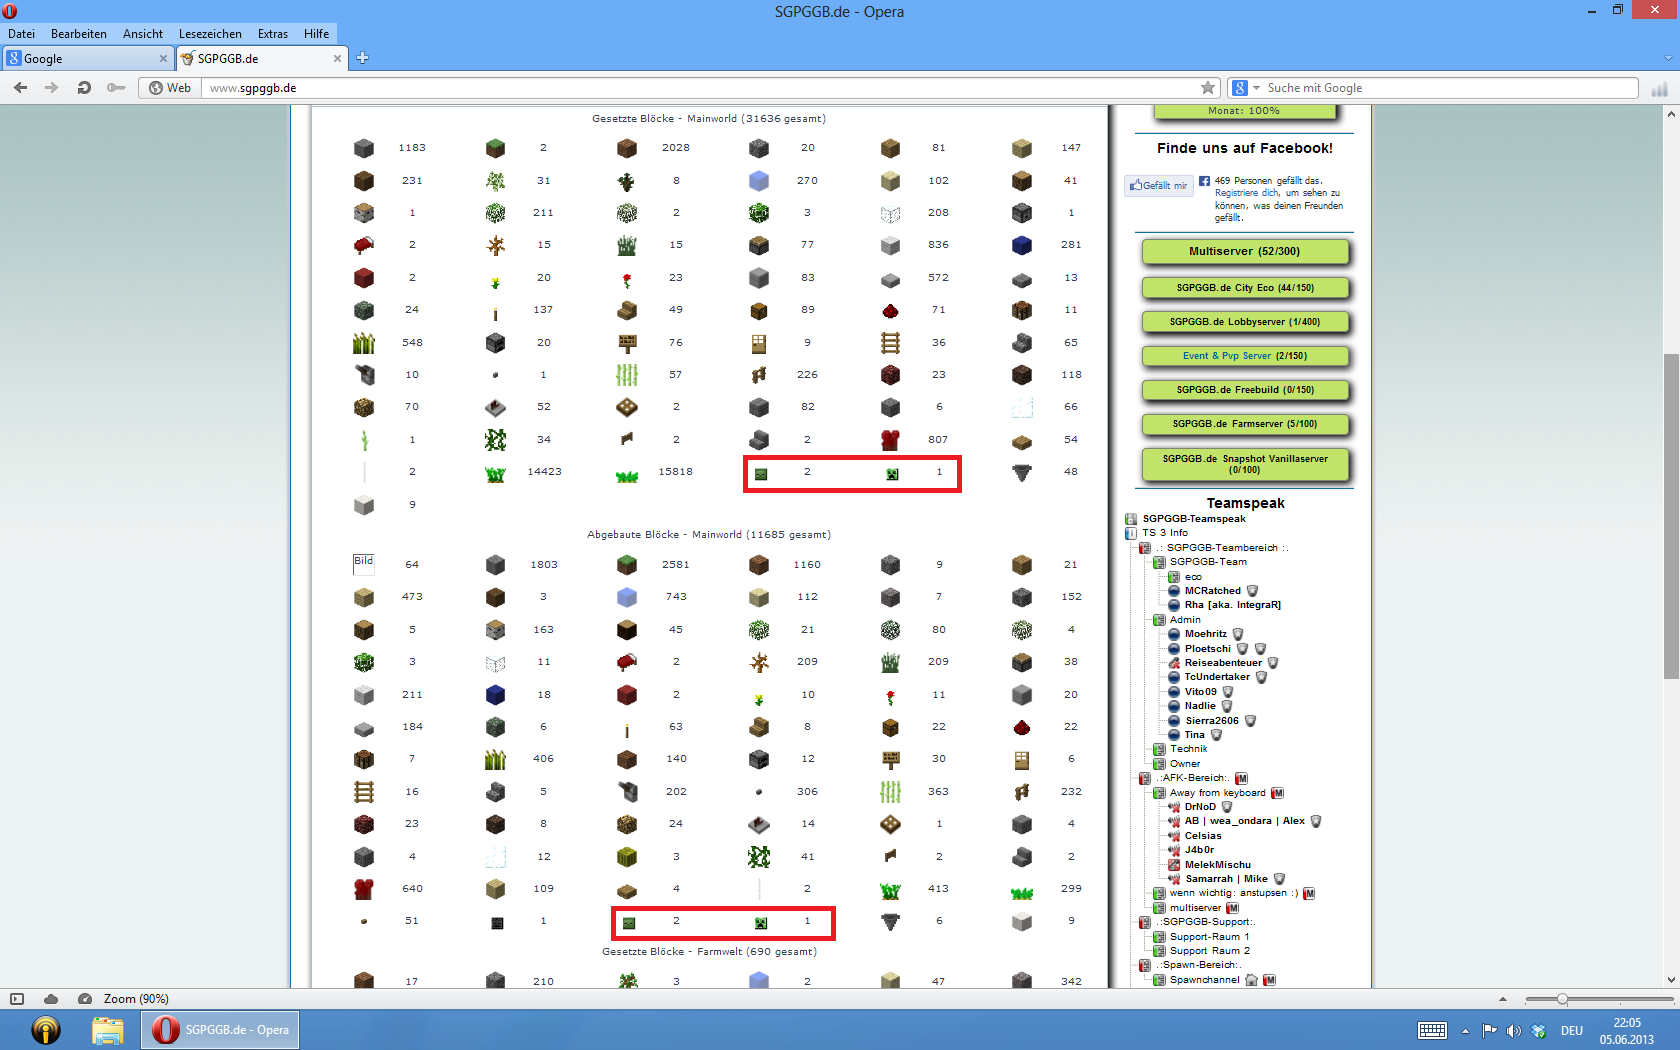Toggle the panel icon in status bar
This screenshot has height=1050, width=1680.
tap(17, 999)
